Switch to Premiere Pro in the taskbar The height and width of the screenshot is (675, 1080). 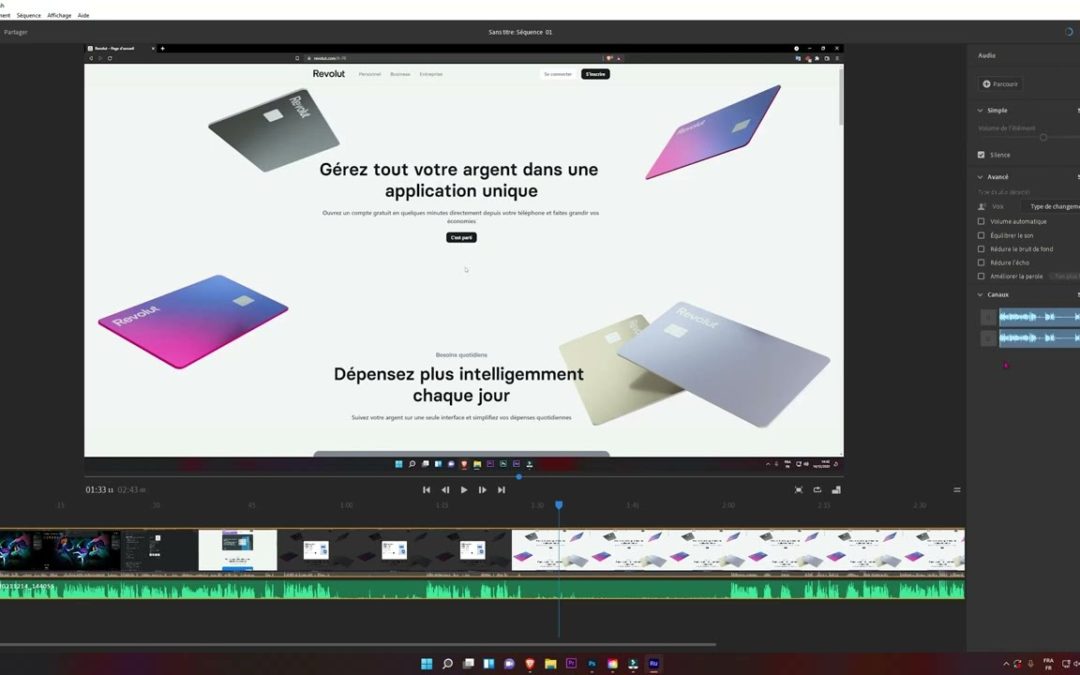pos(571,663)
